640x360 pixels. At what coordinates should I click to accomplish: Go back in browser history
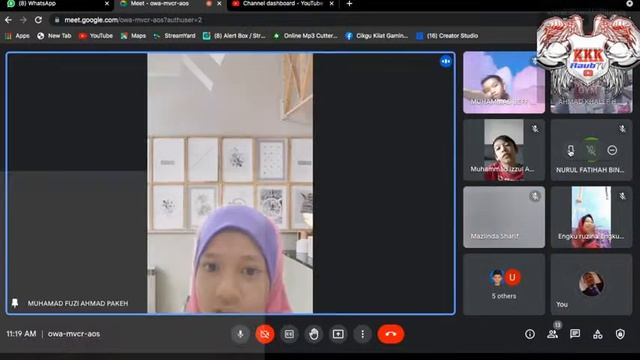tap(8, 20)
